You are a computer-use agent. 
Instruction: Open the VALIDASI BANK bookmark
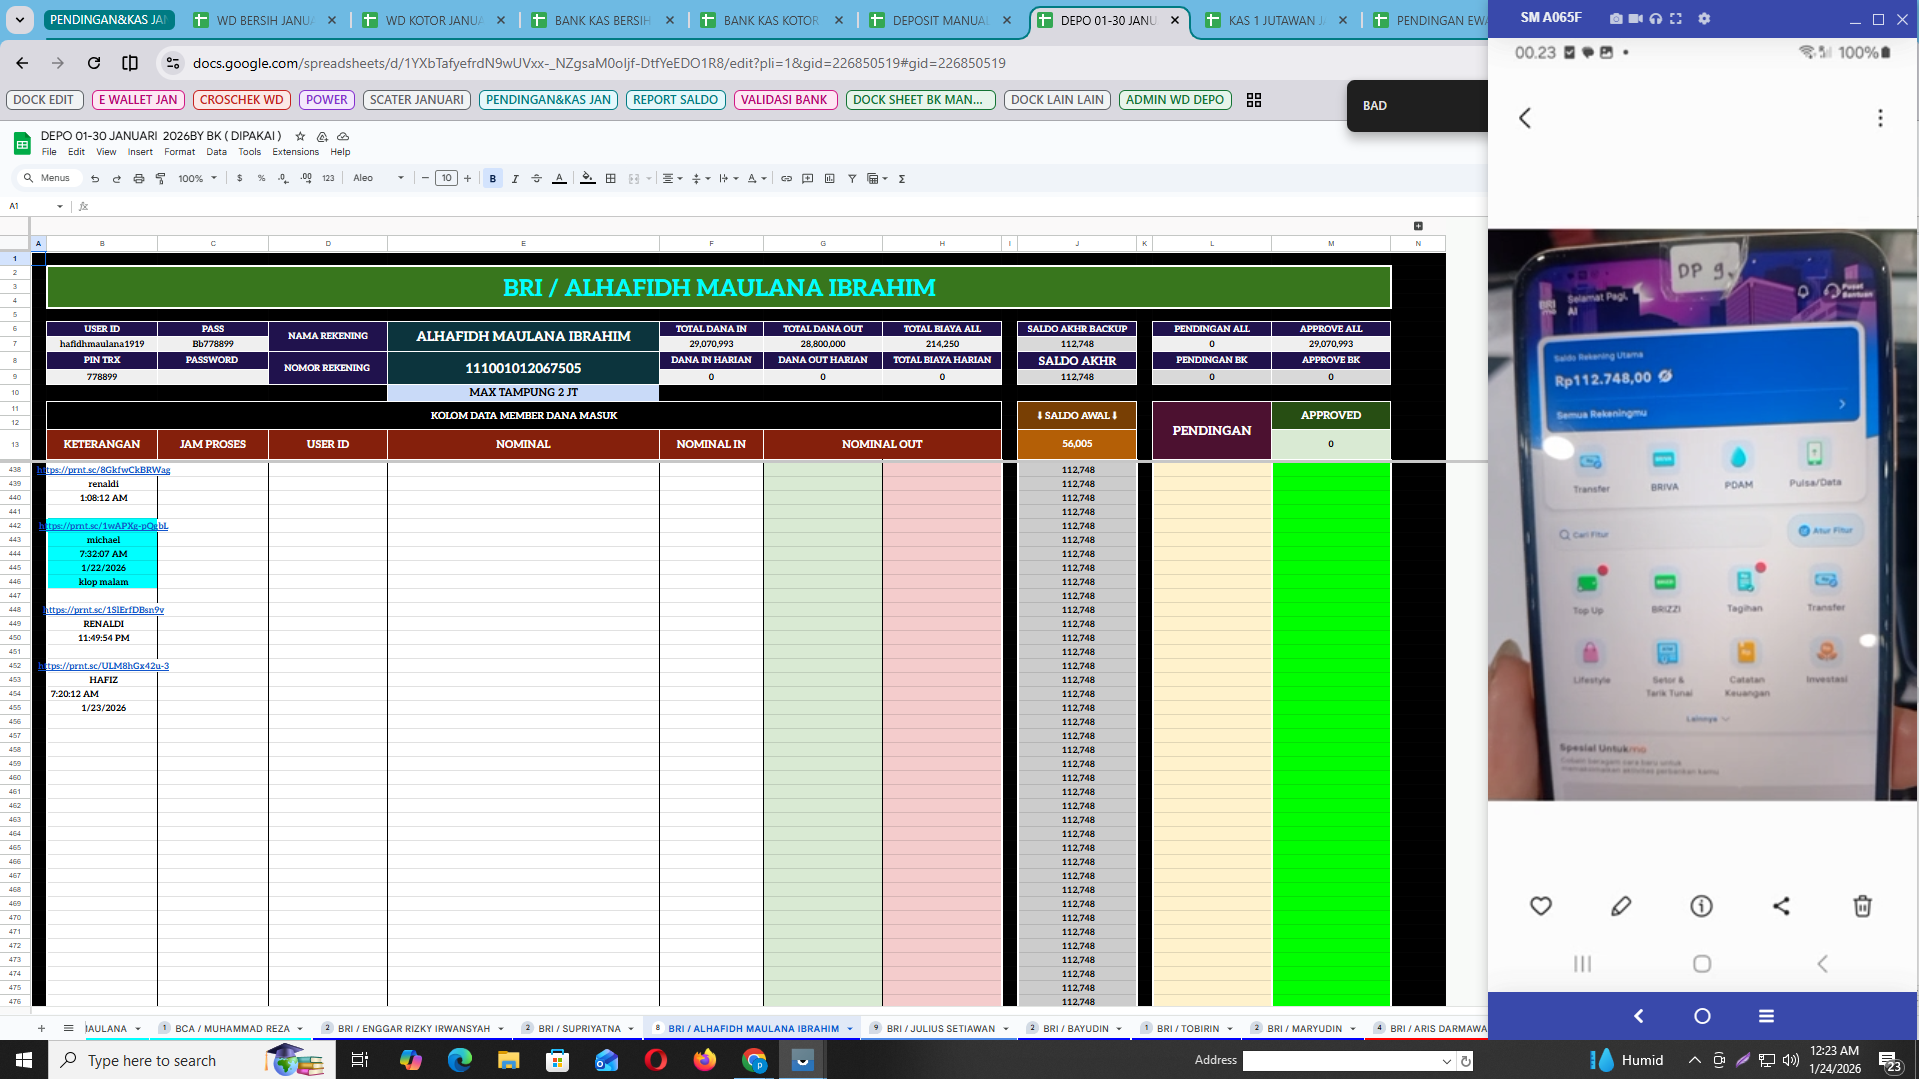pos(784,100)
